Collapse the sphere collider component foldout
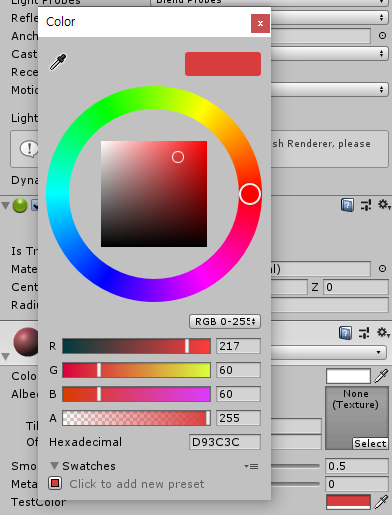The image size is (392, 515). point(5,205)
